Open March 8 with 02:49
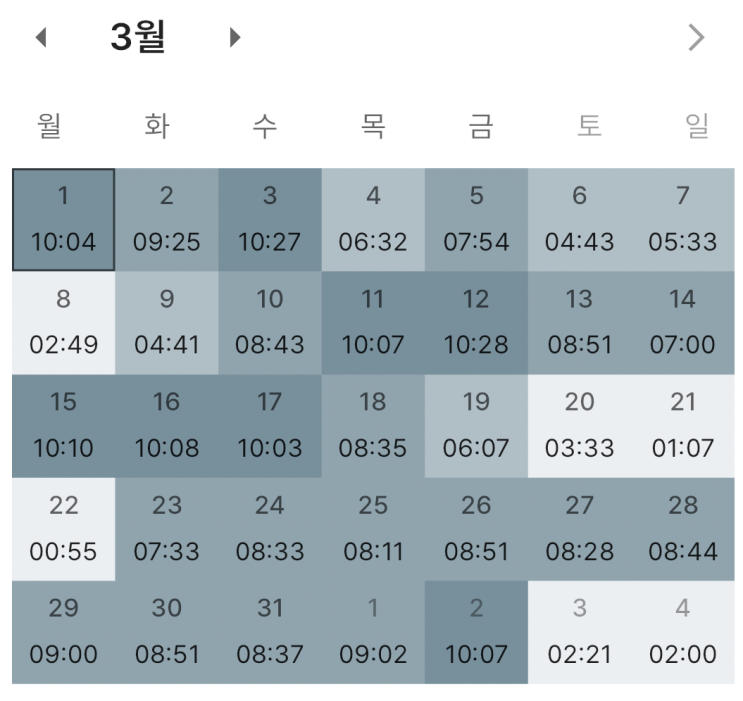Screen dimensions: 743x701 pyautogui.click(x=63, y=322)
